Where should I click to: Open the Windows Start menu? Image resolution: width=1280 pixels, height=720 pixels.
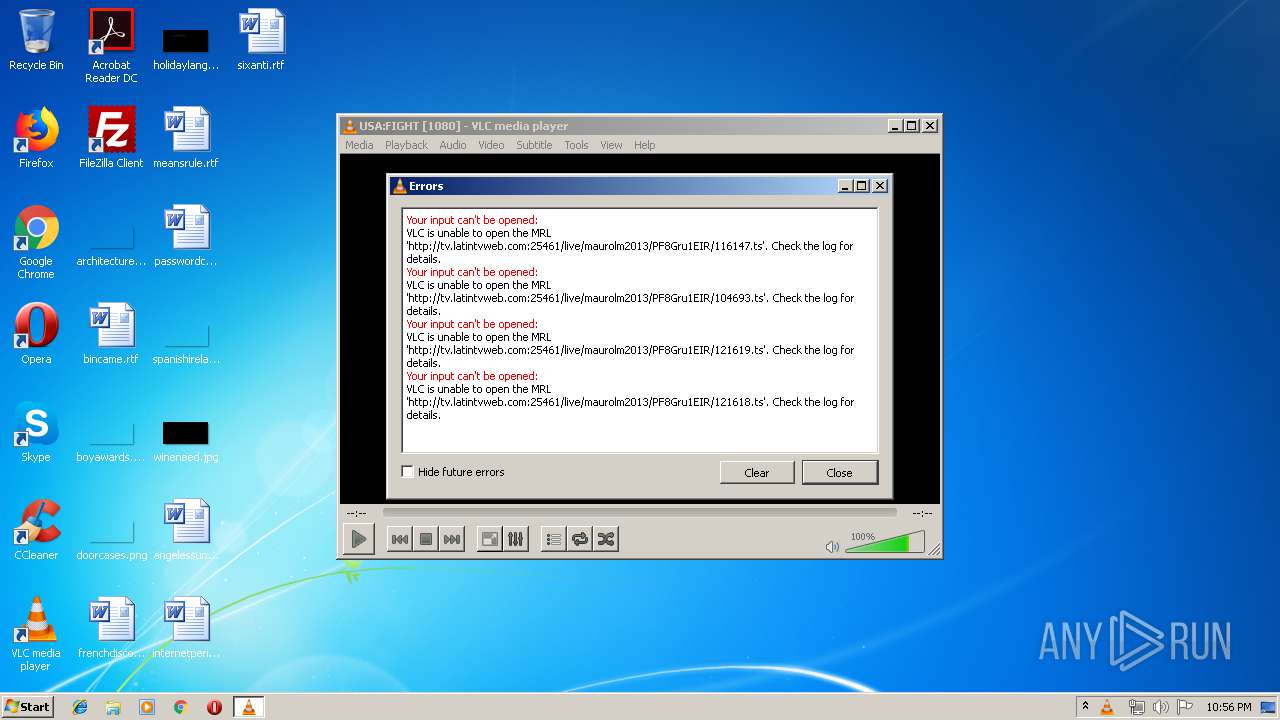tap(27, 706)
